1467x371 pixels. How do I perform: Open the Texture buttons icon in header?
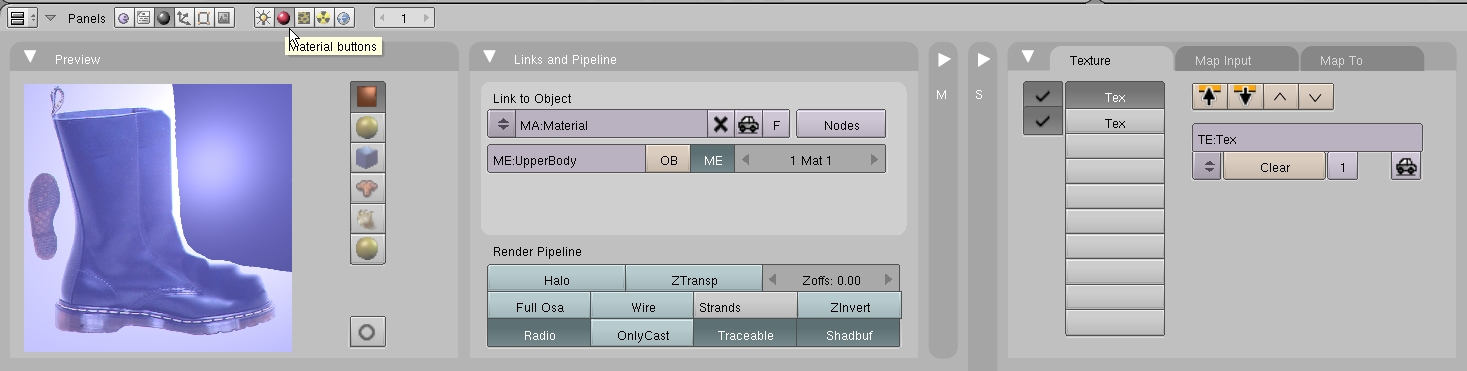click(303, 18)
